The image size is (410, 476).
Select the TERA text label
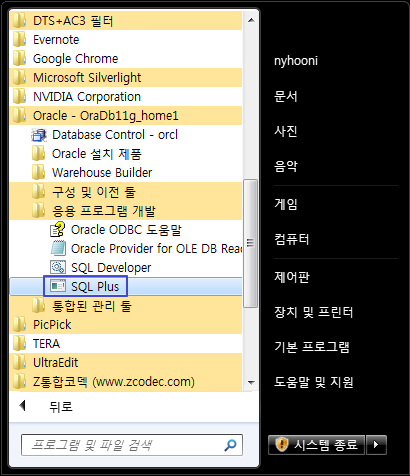46,343
